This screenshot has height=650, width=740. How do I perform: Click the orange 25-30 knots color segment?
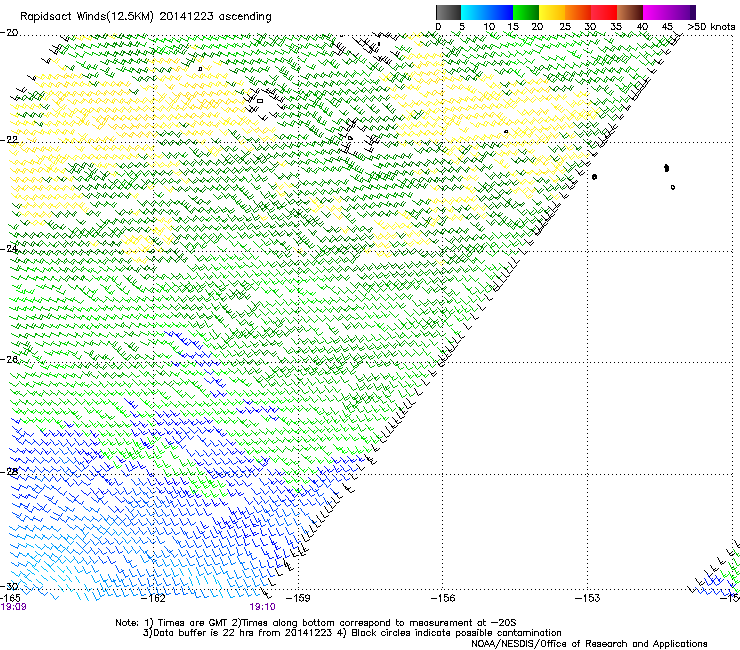pos(578,12)
